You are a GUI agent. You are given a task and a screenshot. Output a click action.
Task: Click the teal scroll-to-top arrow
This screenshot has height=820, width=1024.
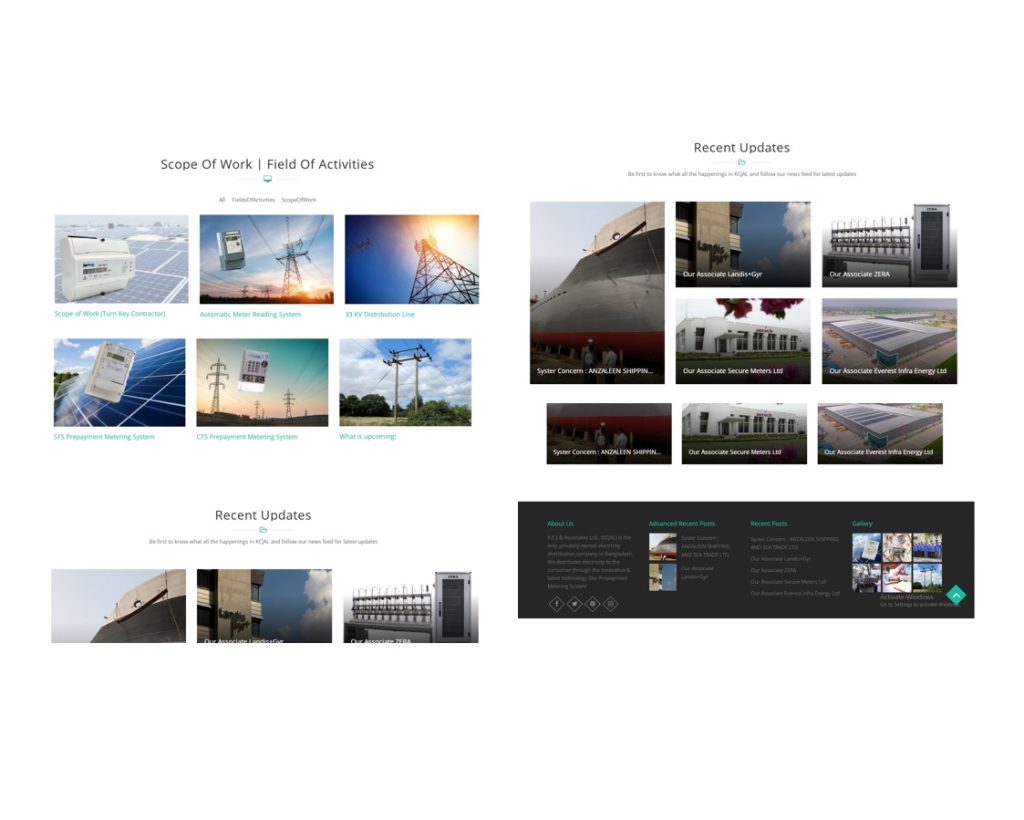(956, 596)
